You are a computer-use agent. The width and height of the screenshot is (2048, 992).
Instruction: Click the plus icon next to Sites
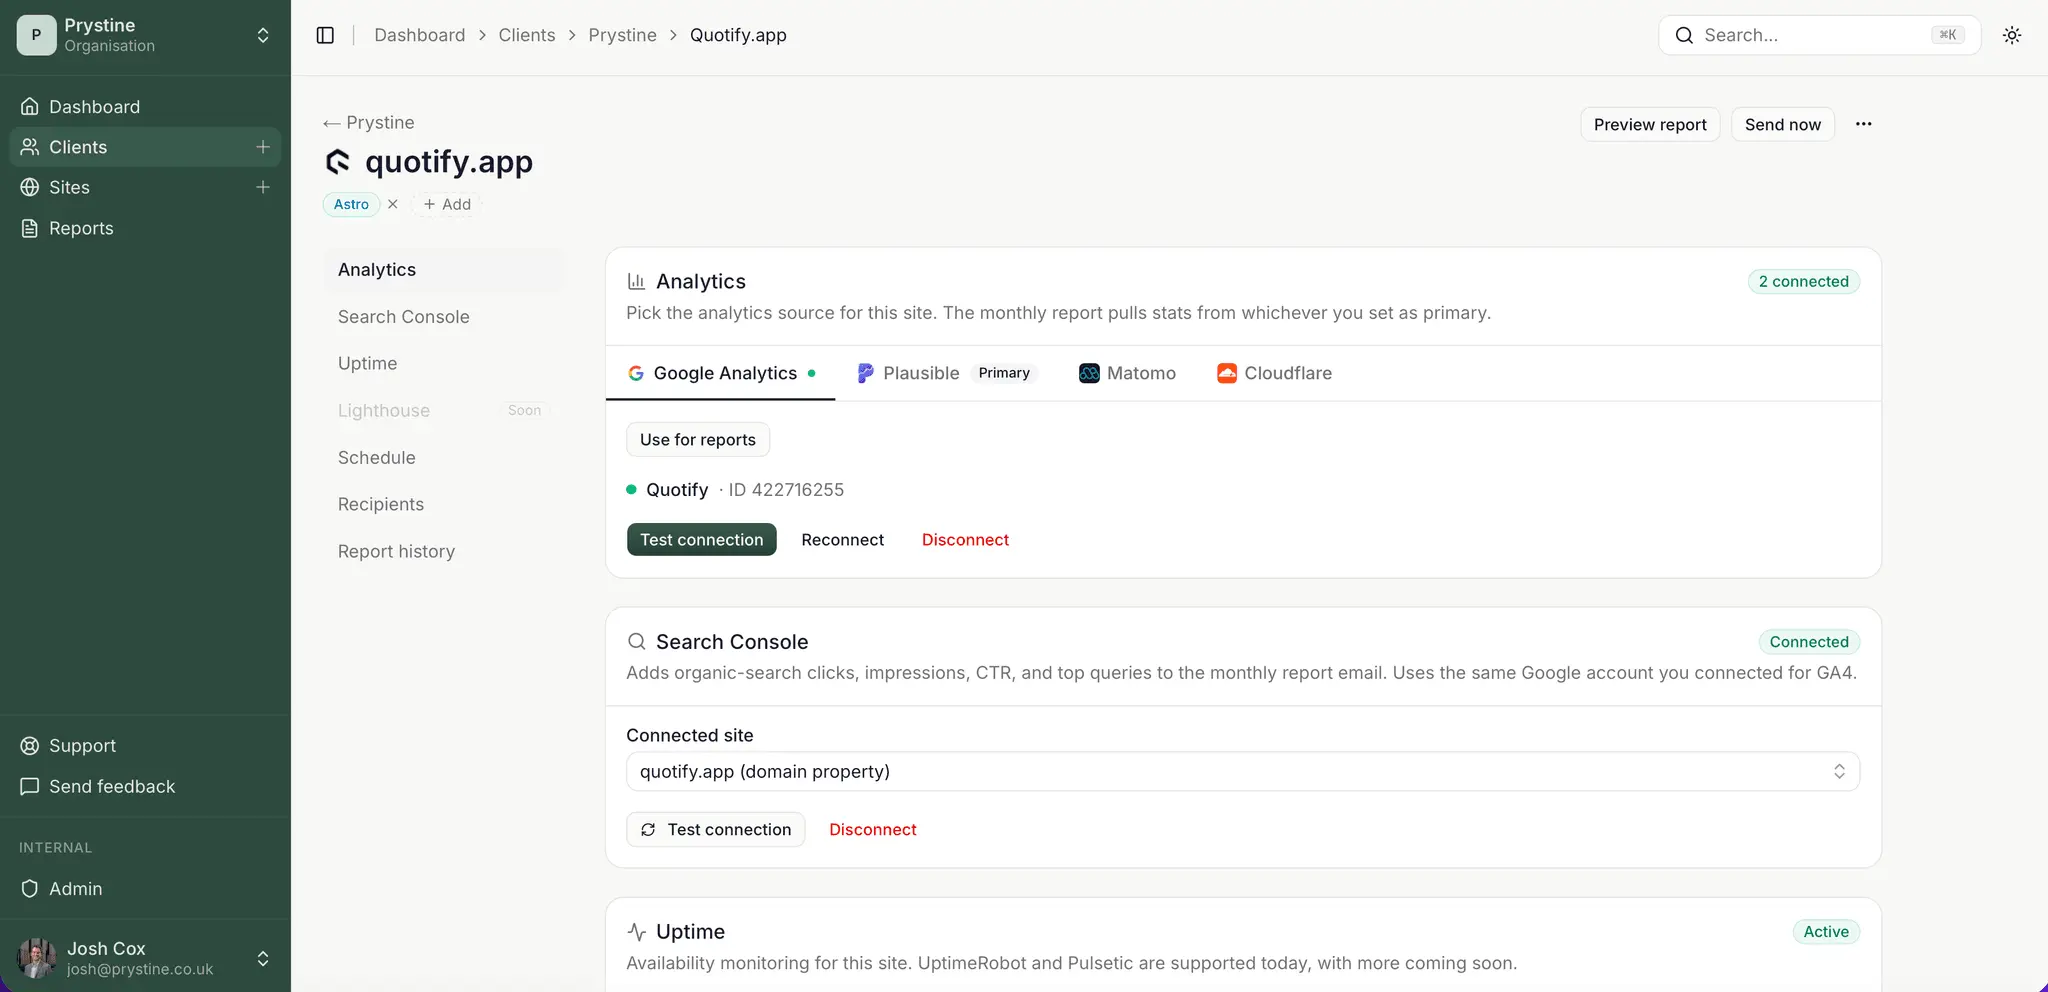click(x=263, y=187)
